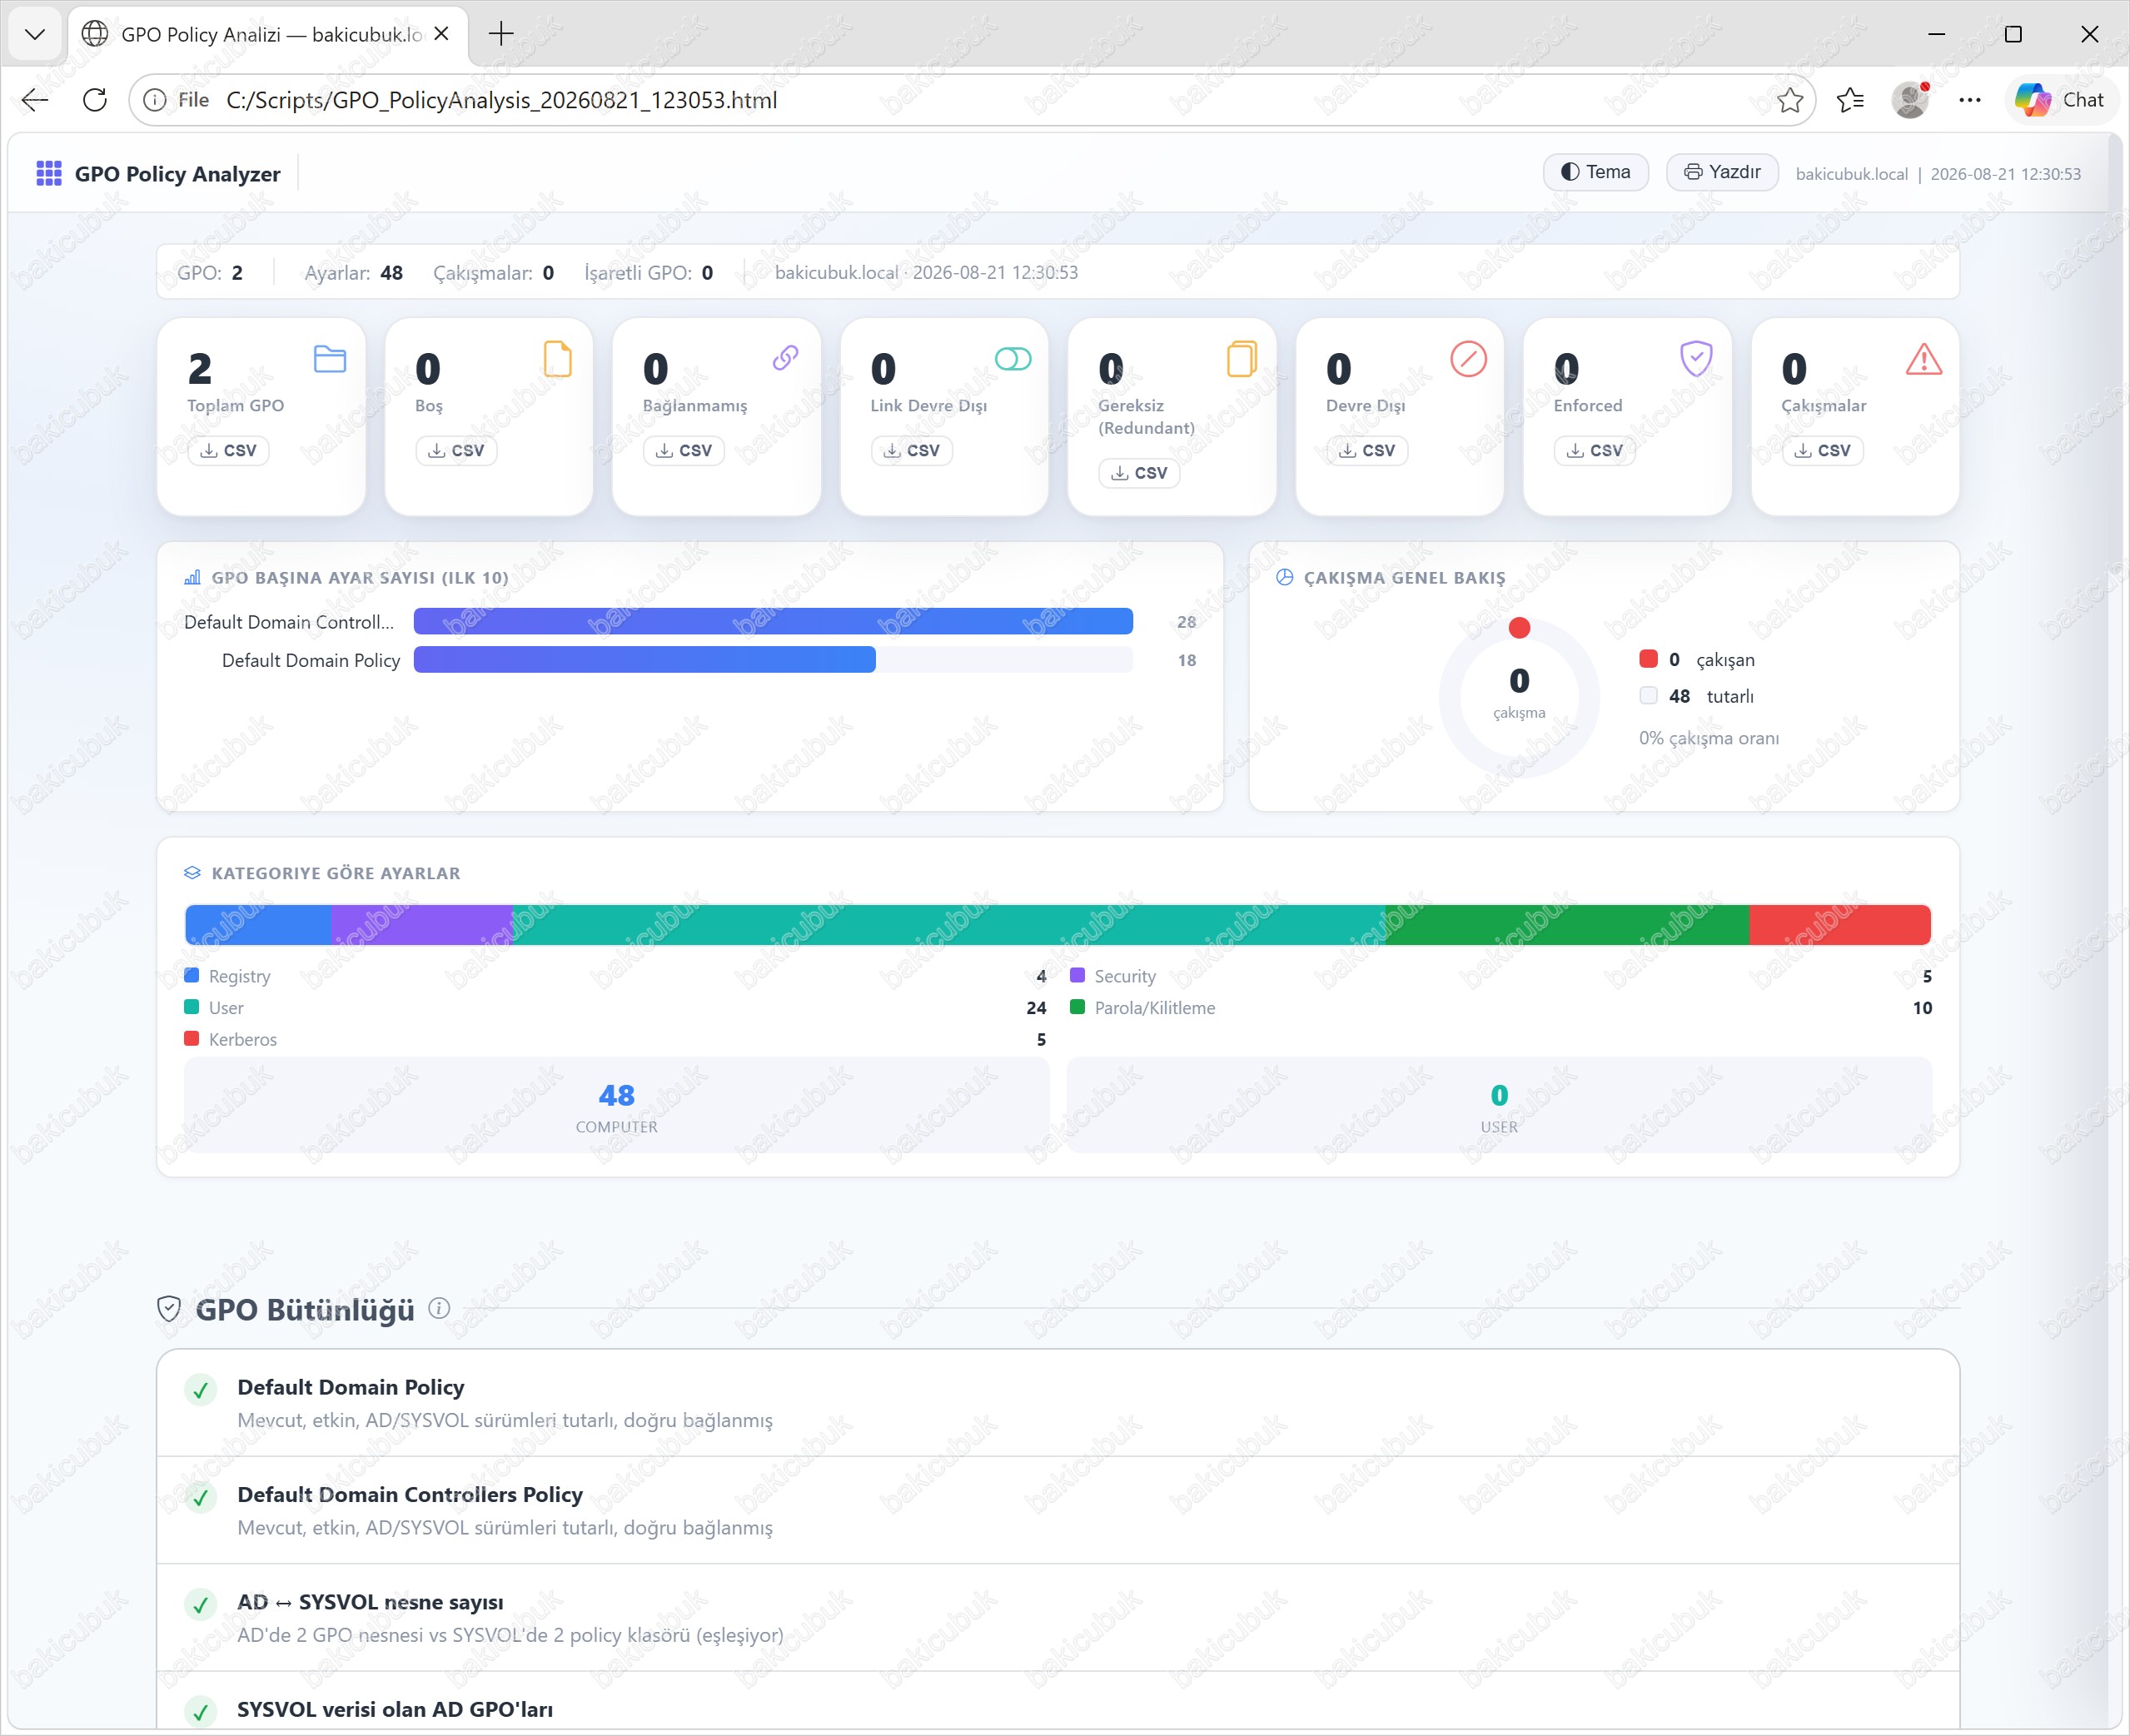The height and width of the screenshot is (1736, 2130).
Task: Click the copy icon on Gereksiz (Redundant) card
Action: (x=1241, y=358)
